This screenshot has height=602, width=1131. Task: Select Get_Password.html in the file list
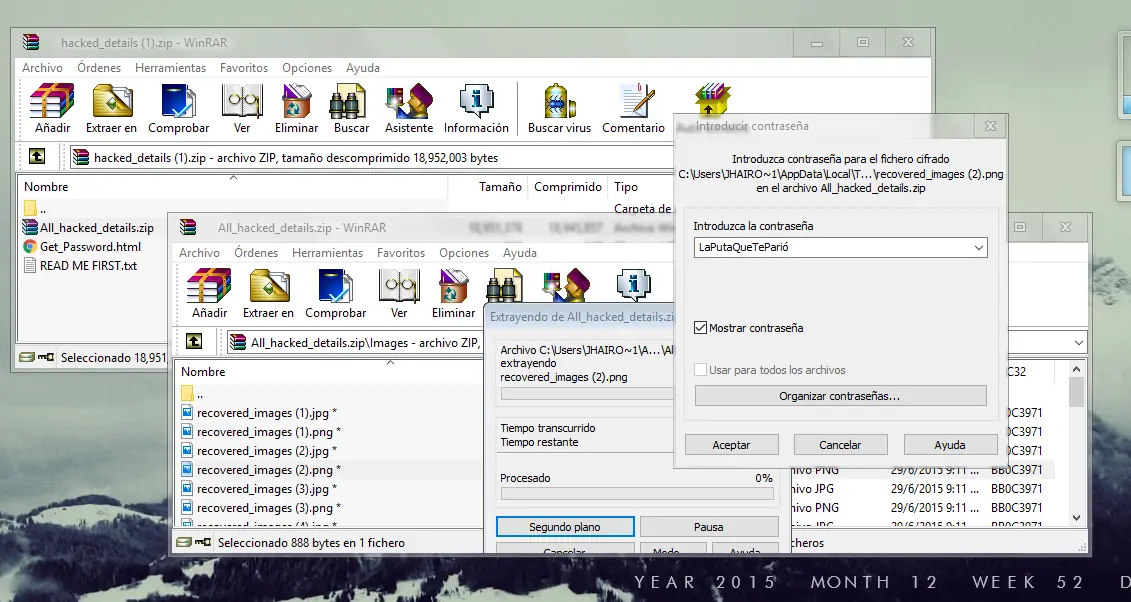click(x=90, y=247)
